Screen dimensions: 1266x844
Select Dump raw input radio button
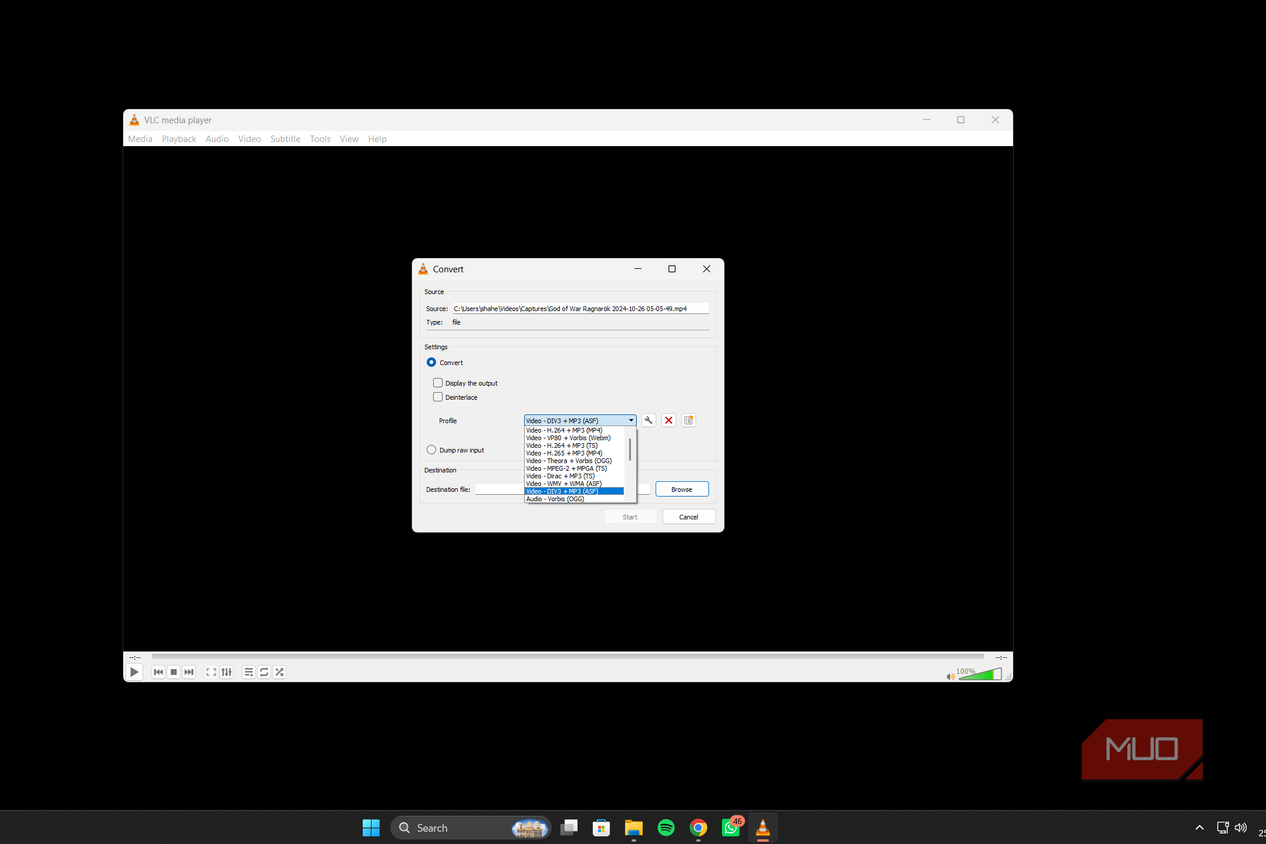click(x=431, y=450)
